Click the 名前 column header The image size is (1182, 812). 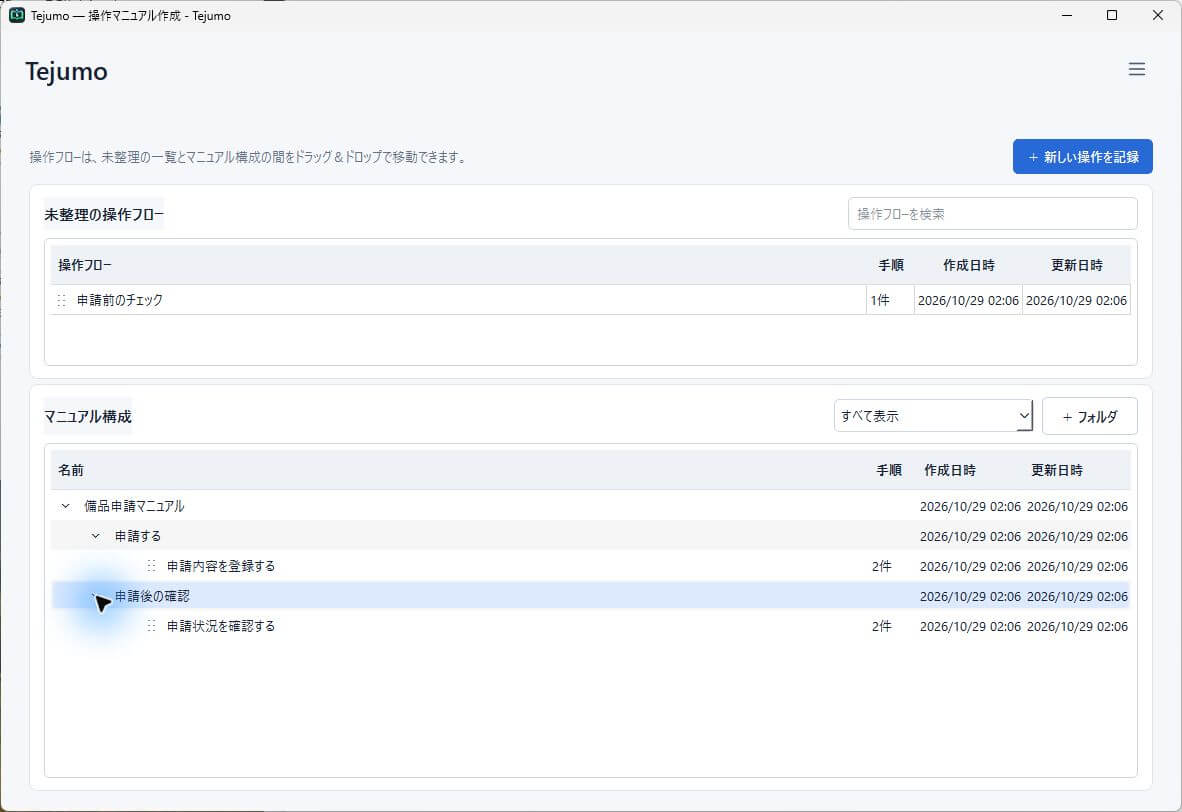tap(71, 470)
